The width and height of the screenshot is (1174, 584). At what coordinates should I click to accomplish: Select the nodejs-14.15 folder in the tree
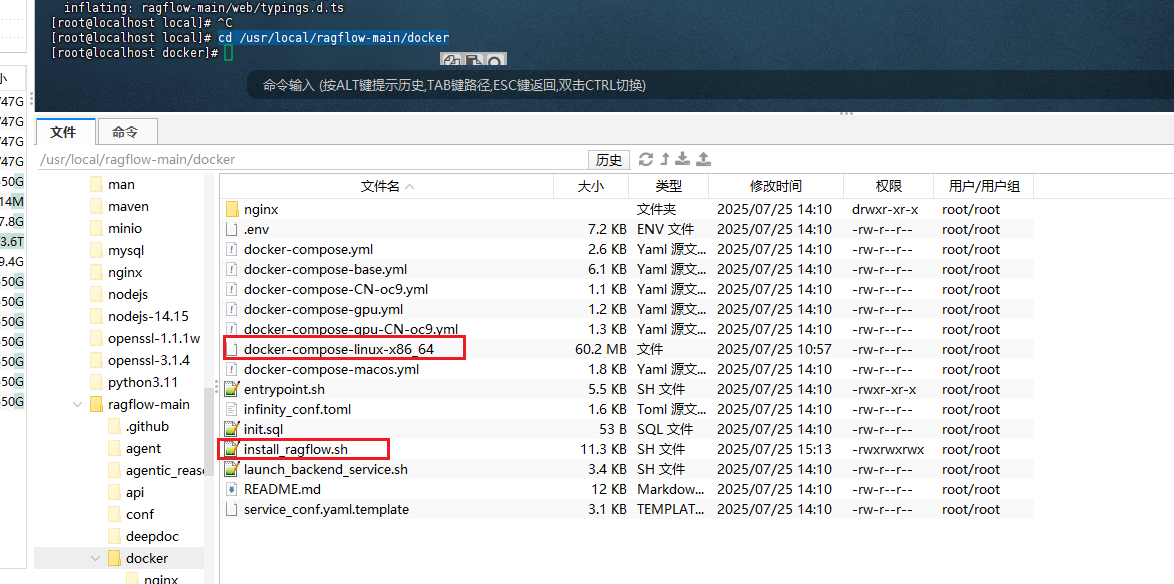pyautogui.click(x=148, y=317)
